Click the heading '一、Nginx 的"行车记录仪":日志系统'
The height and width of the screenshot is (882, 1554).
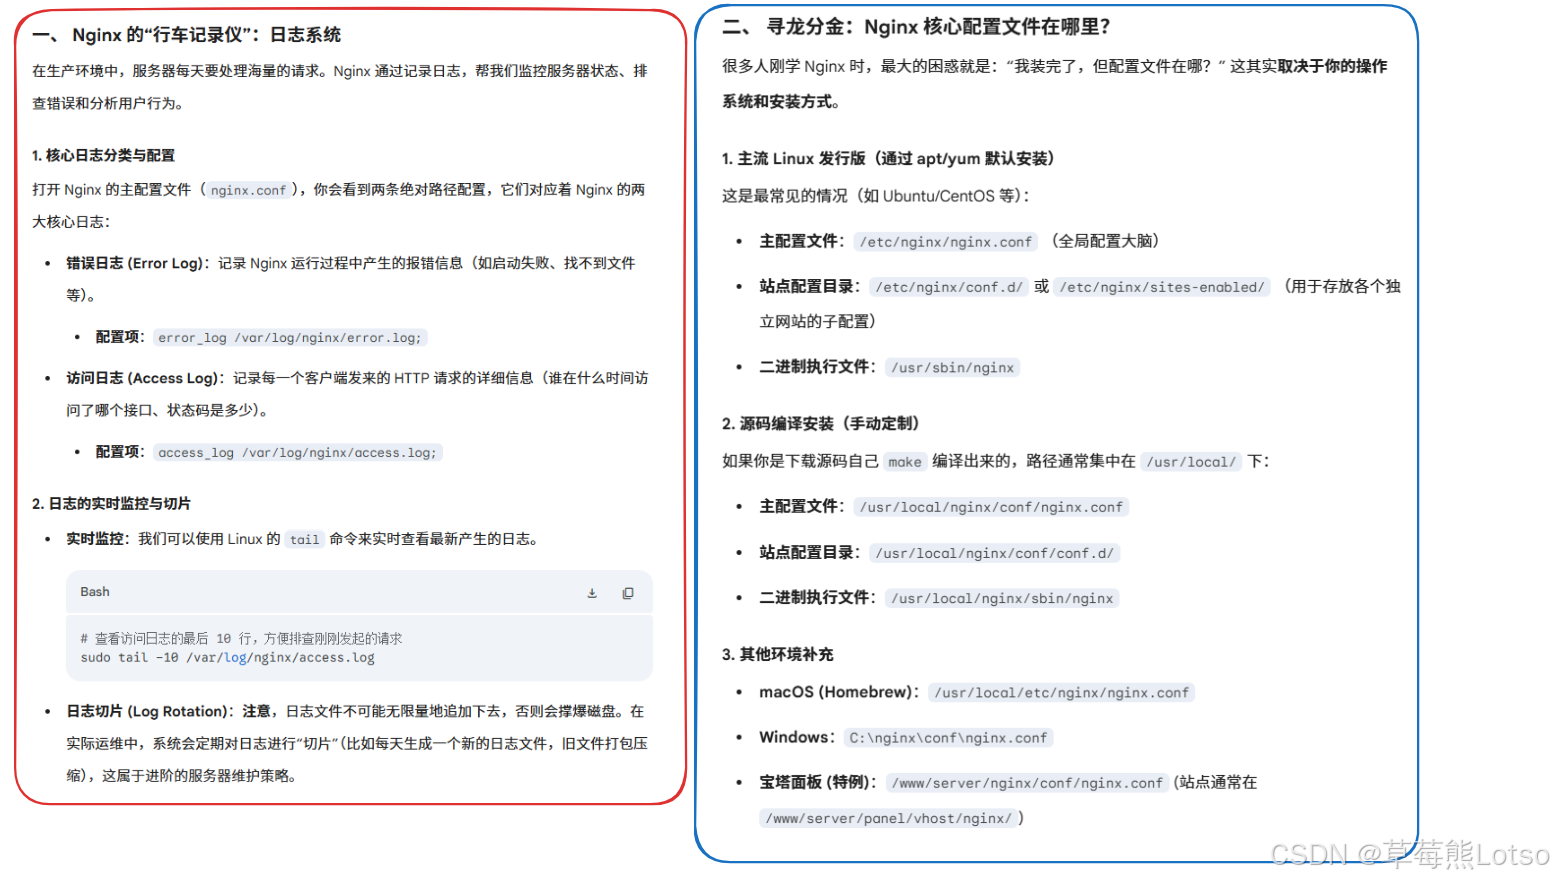tap(187, 35)
